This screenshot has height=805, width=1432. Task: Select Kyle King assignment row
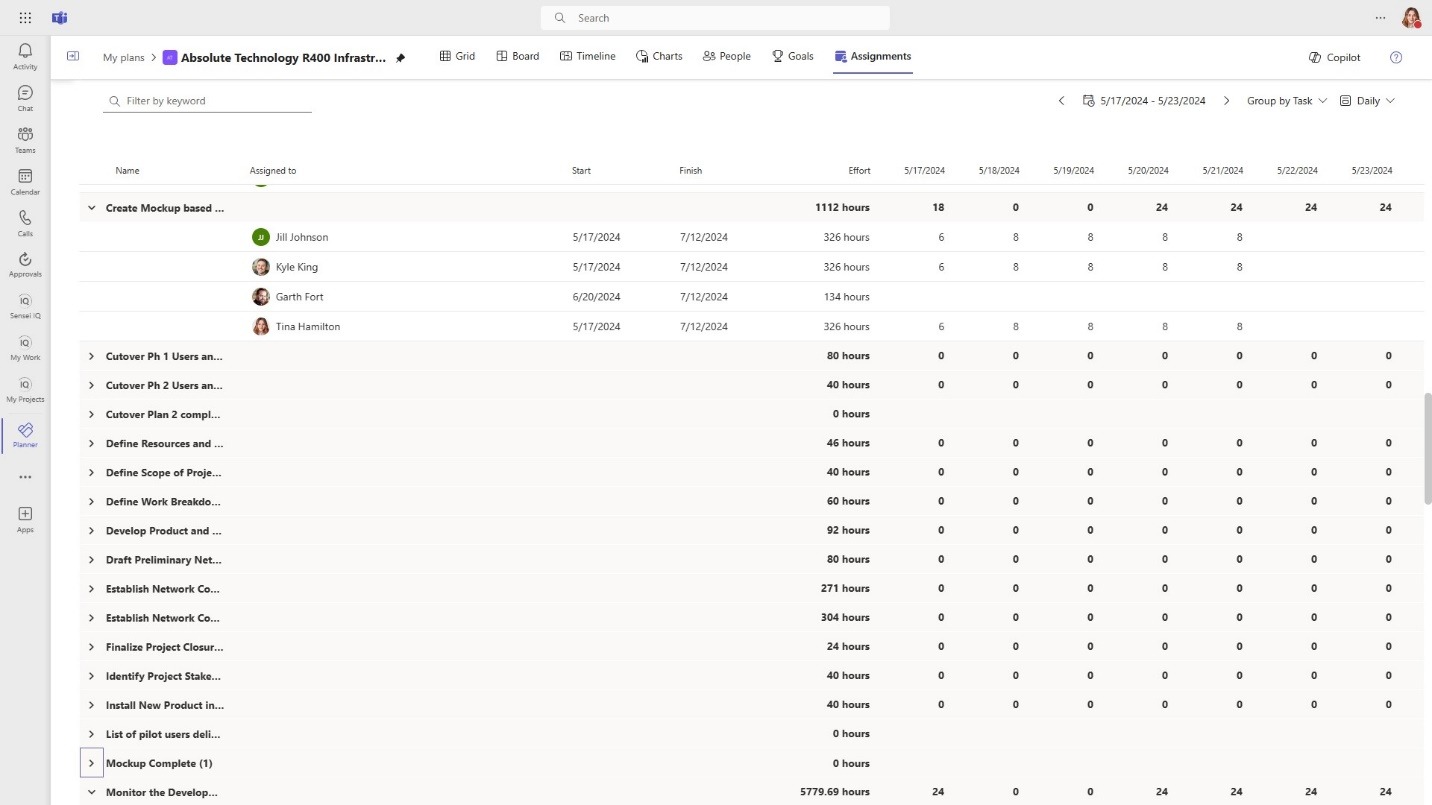pos(752,267)
